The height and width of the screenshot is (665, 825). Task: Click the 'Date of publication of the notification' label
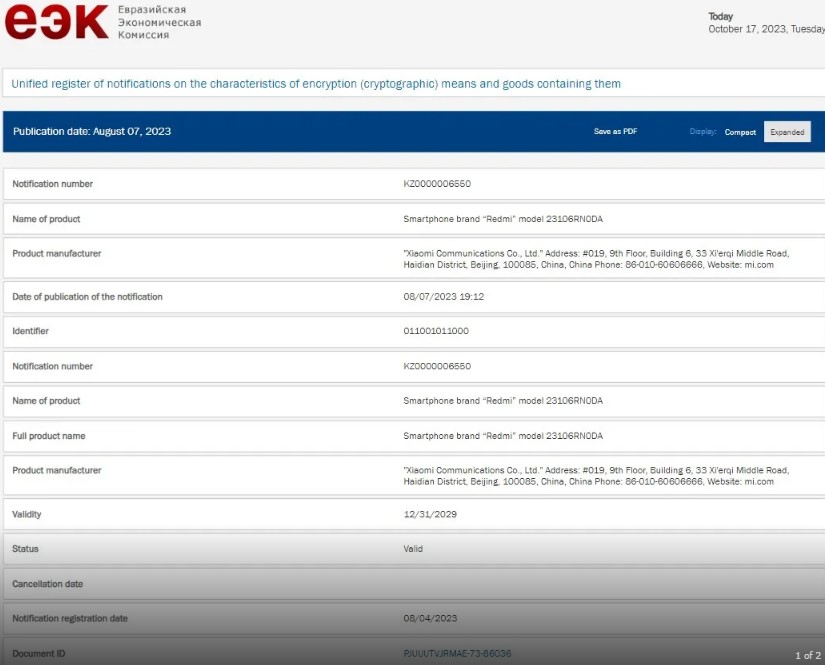[x=87, y=297]
